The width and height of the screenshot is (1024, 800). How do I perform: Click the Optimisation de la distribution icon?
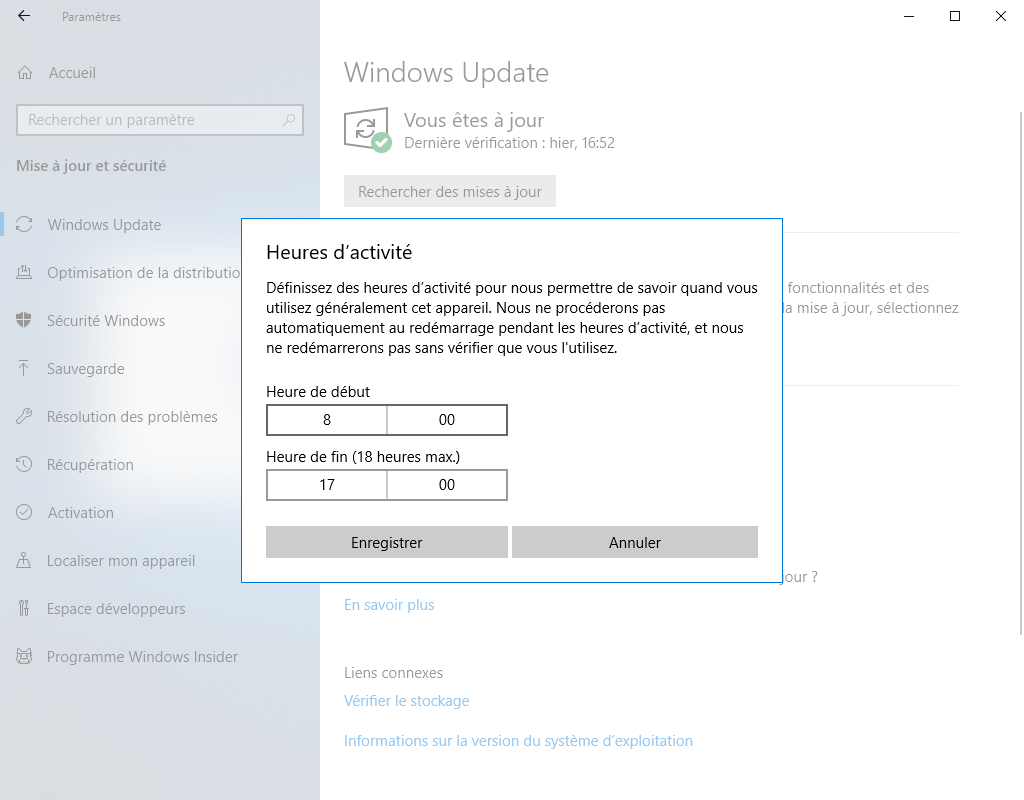(24, 272)
